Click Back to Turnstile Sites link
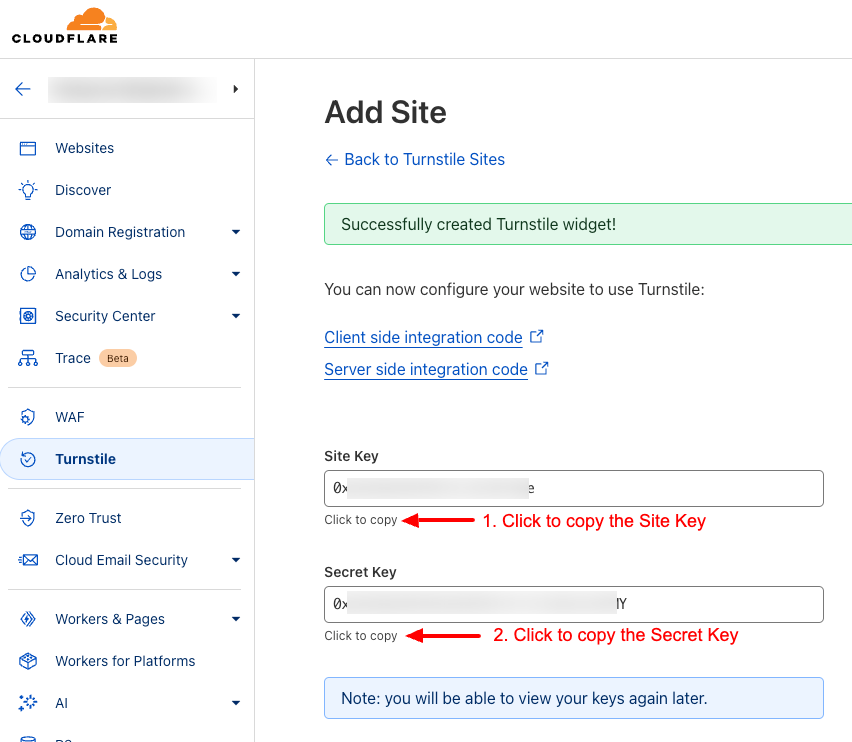This screenshot has height=742, width=852. (415, 159)
